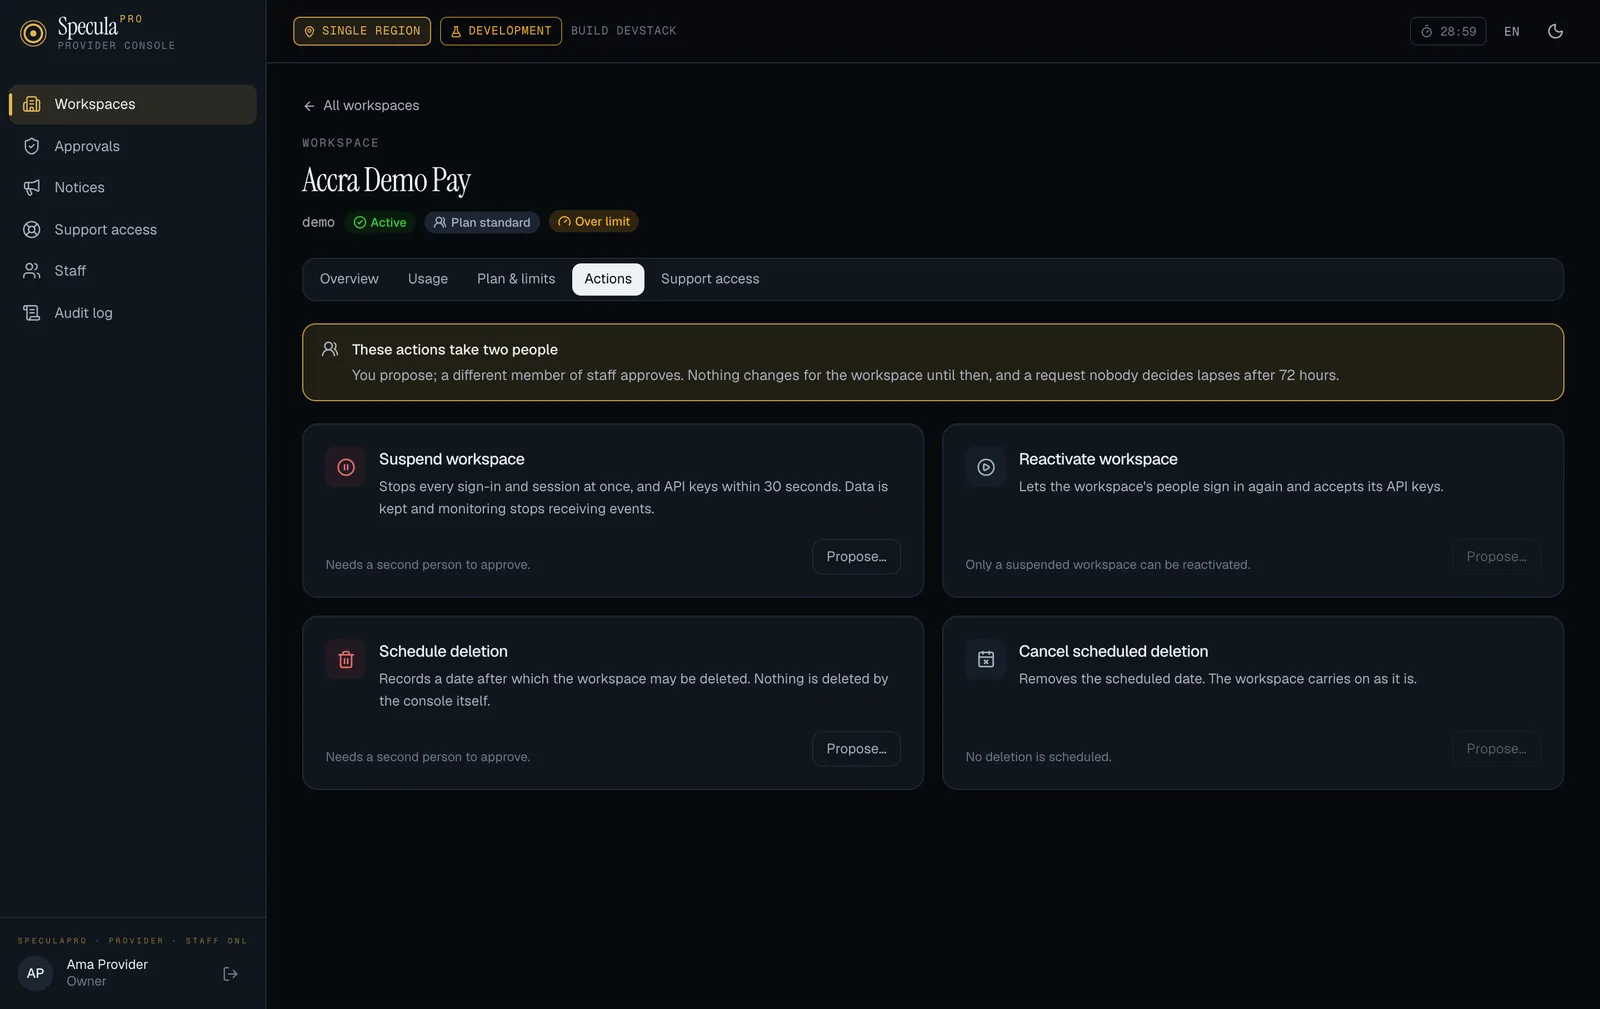Open the Approvals shield icon
Image resolution: width=1600 pixels, height=1009 pixels.
point(32,146)
